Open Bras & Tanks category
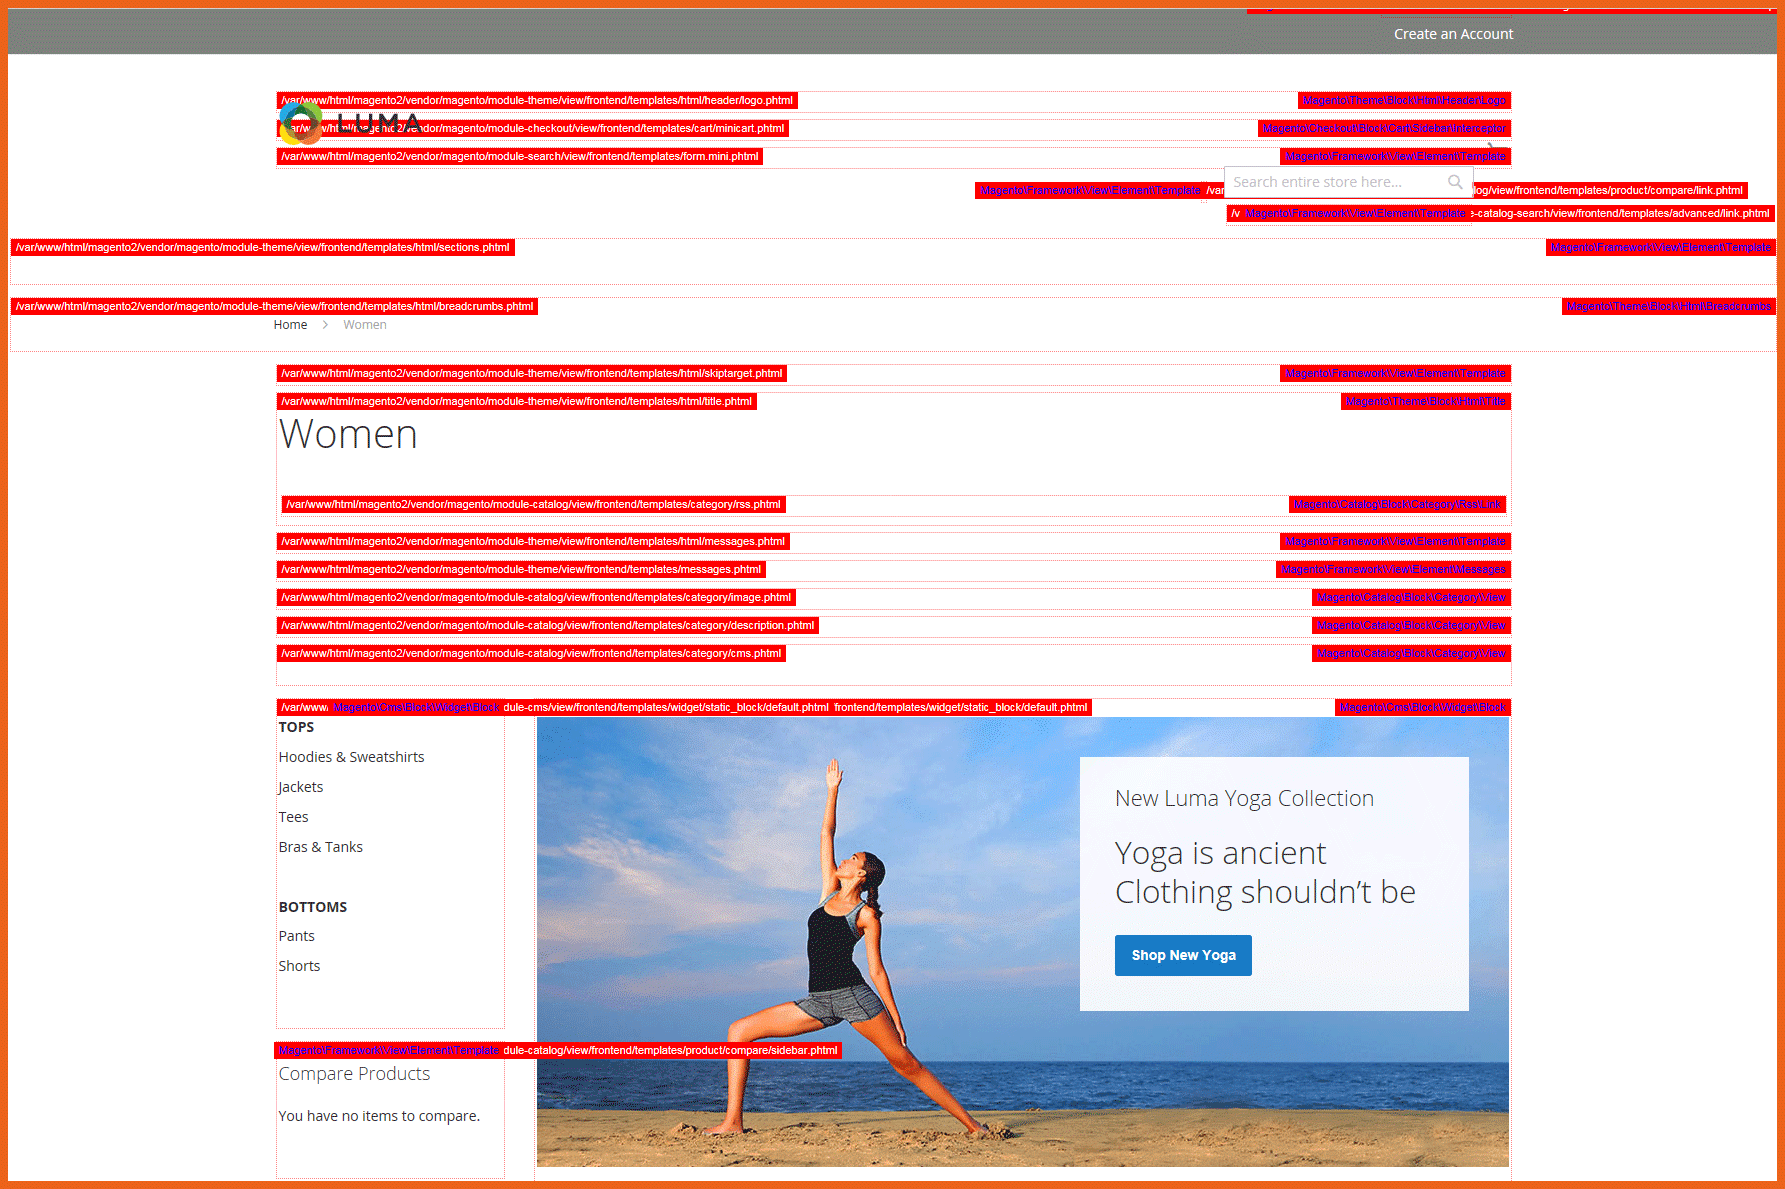Screen dimensions: 1785x1189 [320, 847]
